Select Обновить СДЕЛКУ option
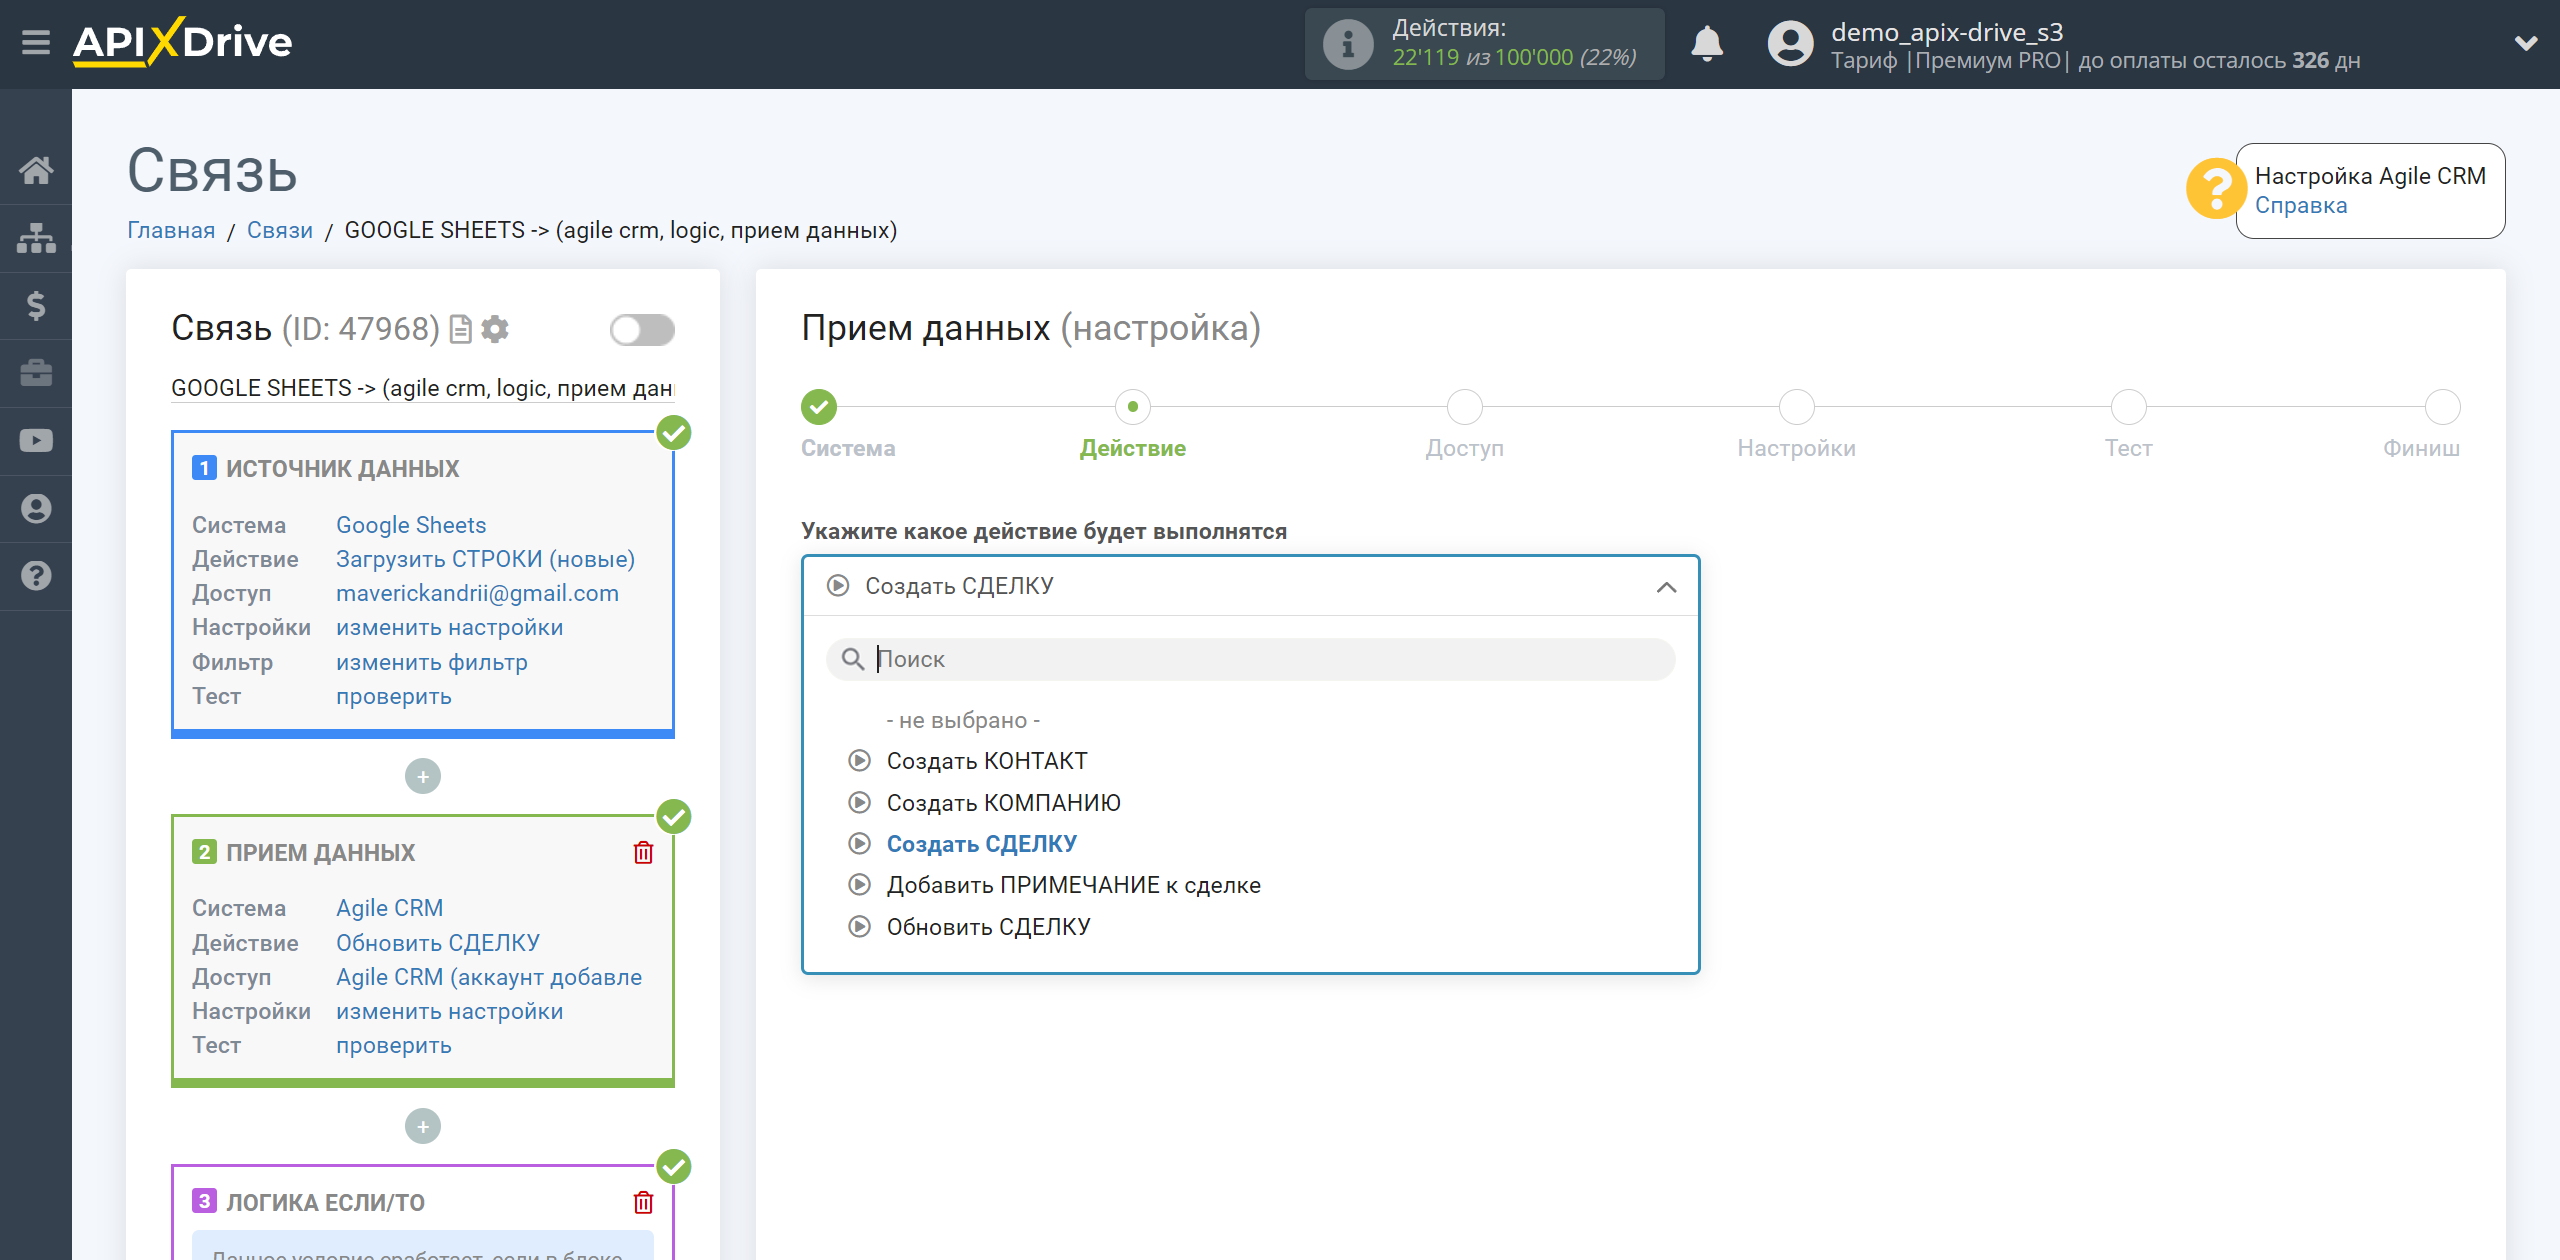Image resolution: width=2560 pixels, height=1260 pixels. 988,927
